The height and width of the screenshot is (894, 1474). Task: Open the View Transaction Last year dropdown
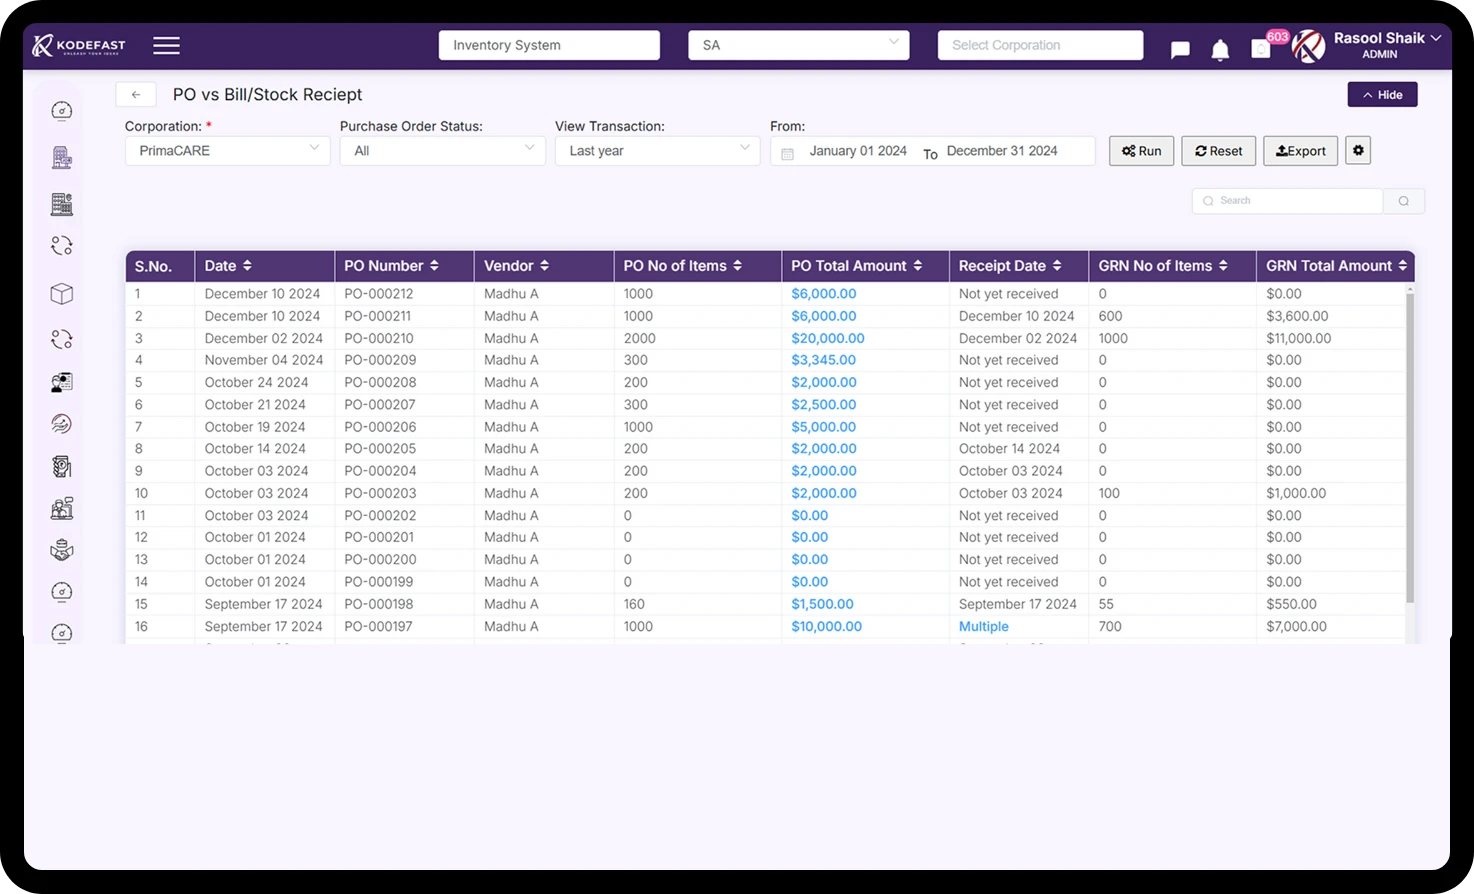point(658,151)
